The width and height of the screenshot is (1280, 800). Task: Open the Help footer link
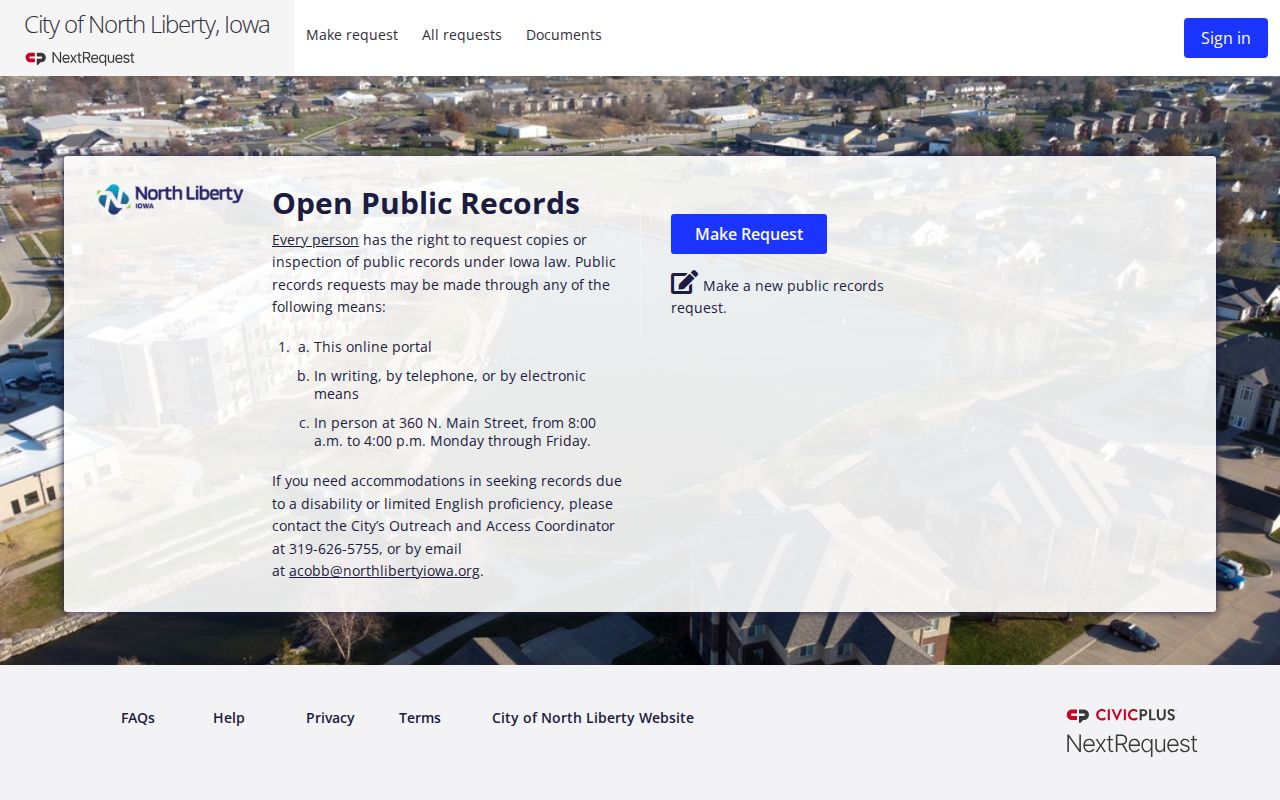pyautogui.click(x=229, y=718)
